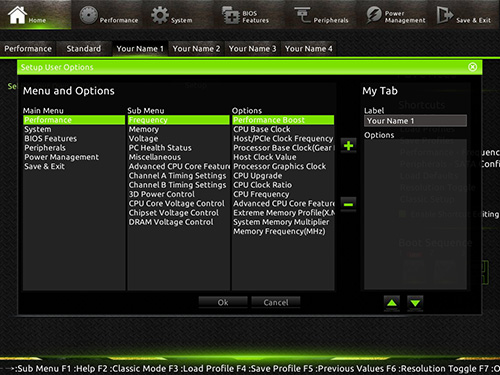Select Advanced CPU Core Features in Options

(283, 204)
